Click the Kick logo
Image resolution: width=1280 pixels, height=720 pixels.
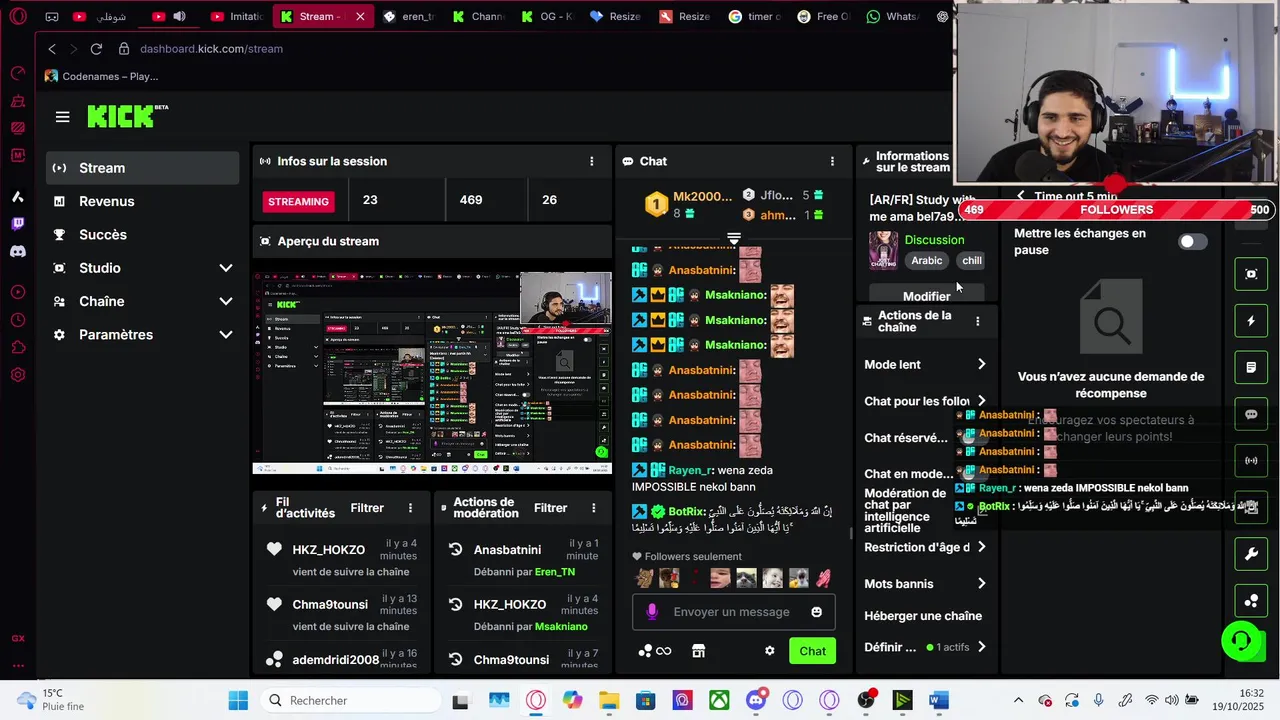127,116
